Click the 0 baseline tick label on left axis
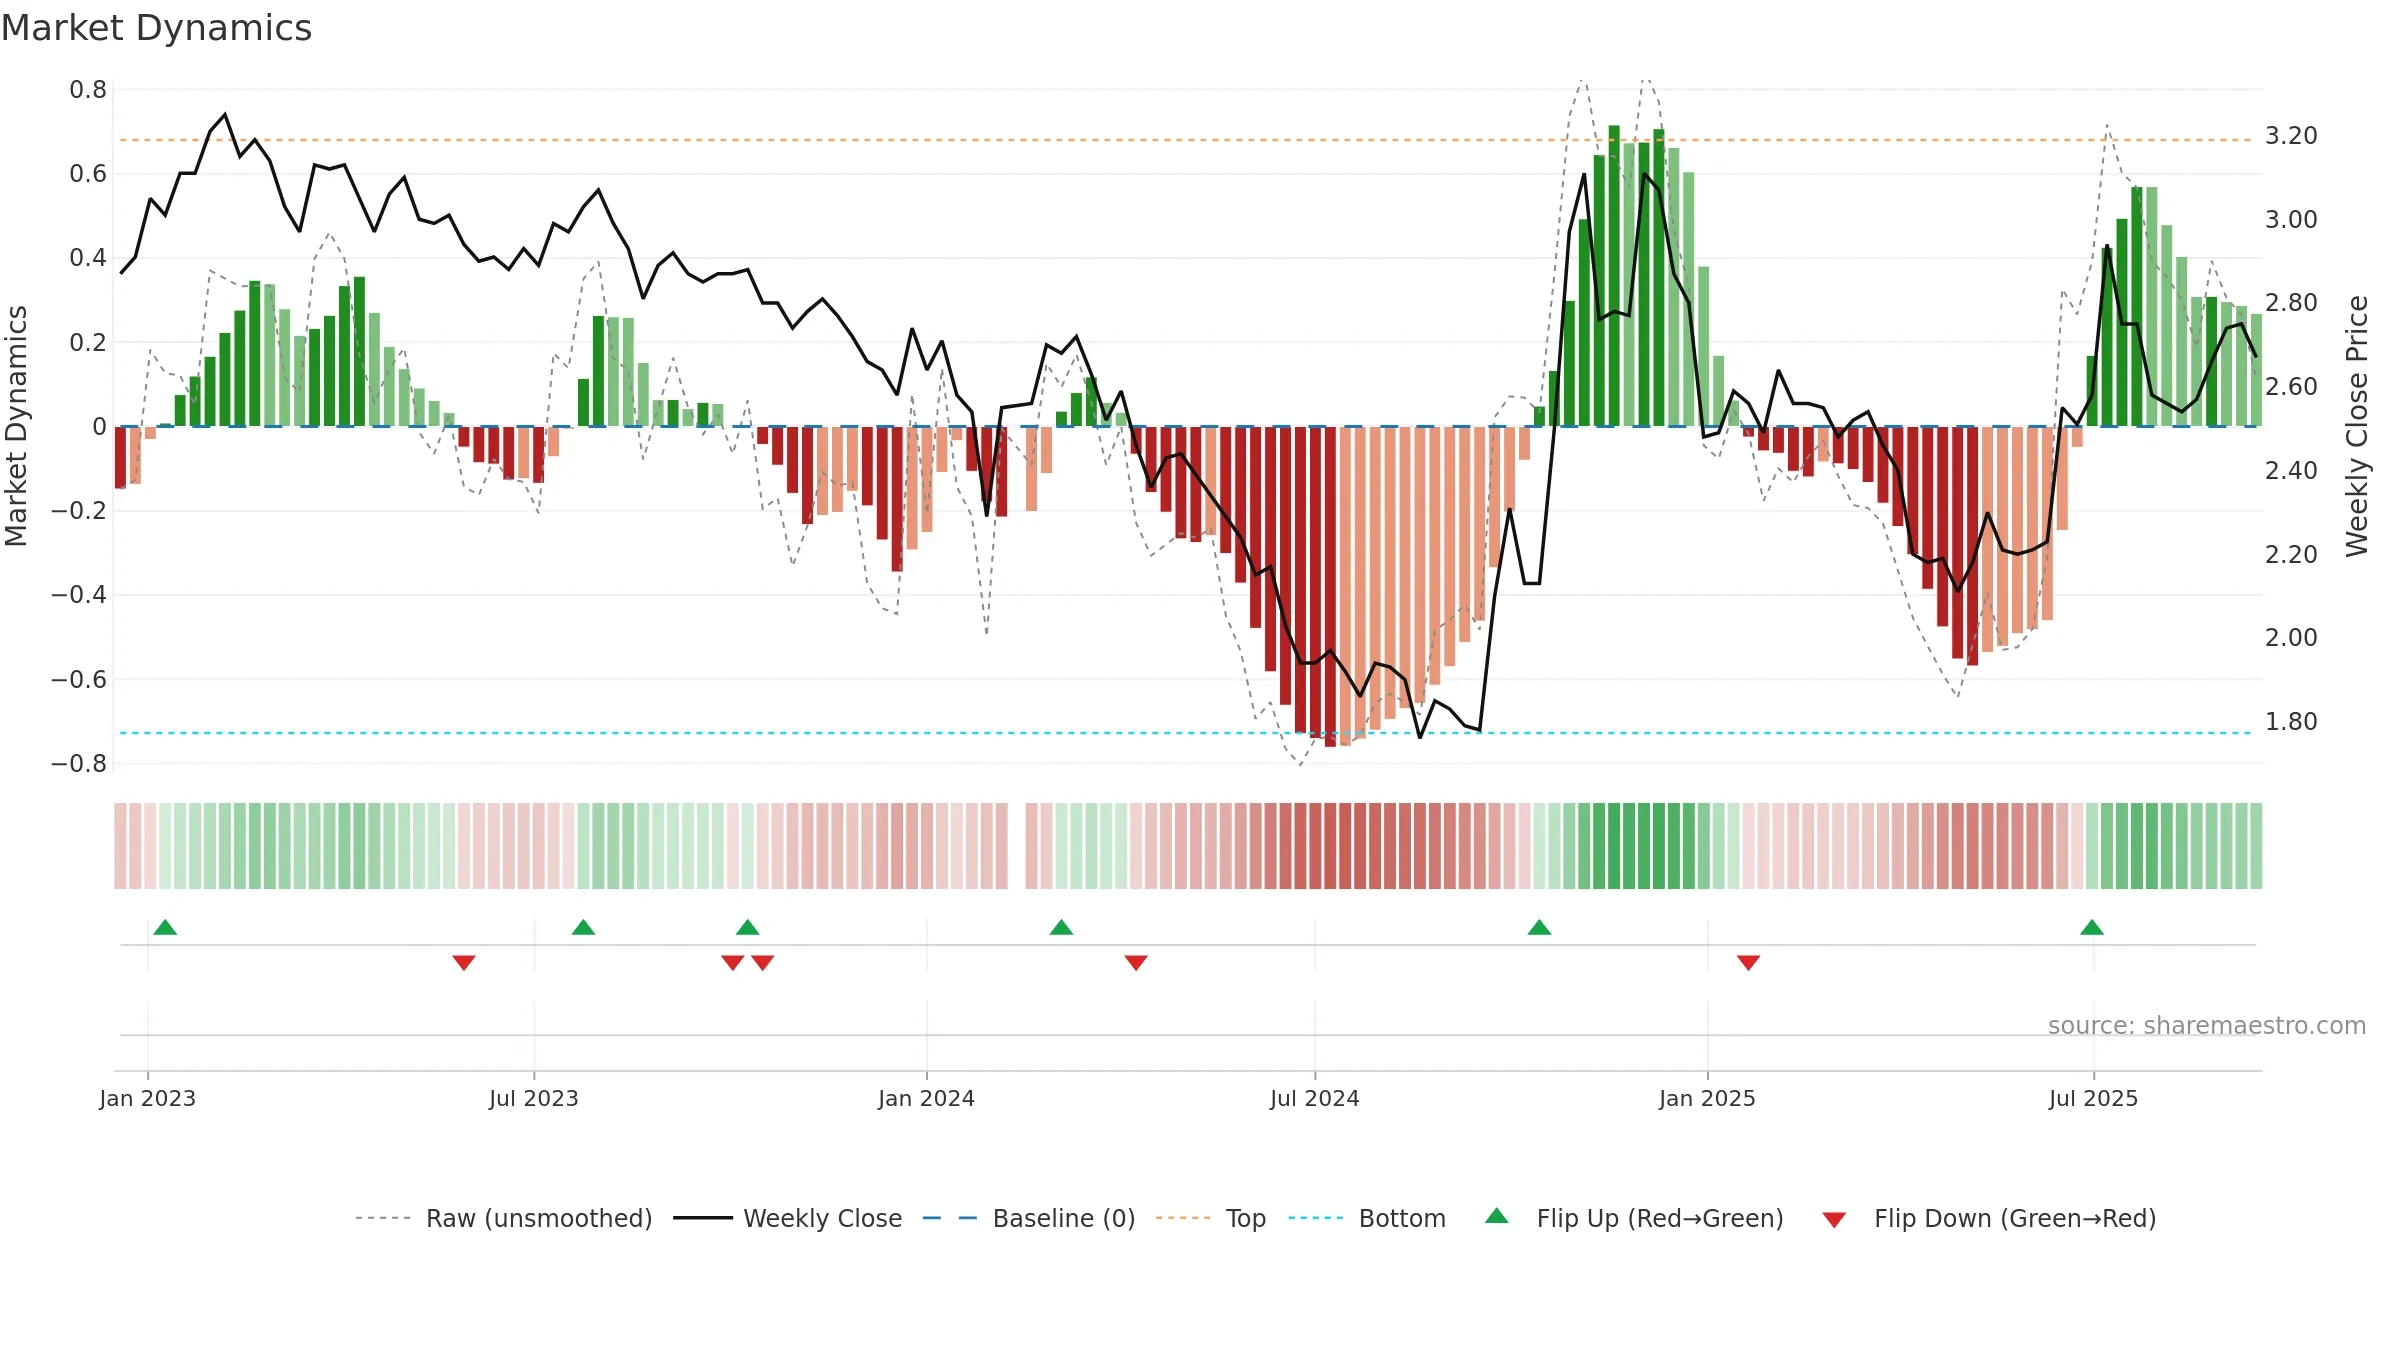 tap(99, 427)
